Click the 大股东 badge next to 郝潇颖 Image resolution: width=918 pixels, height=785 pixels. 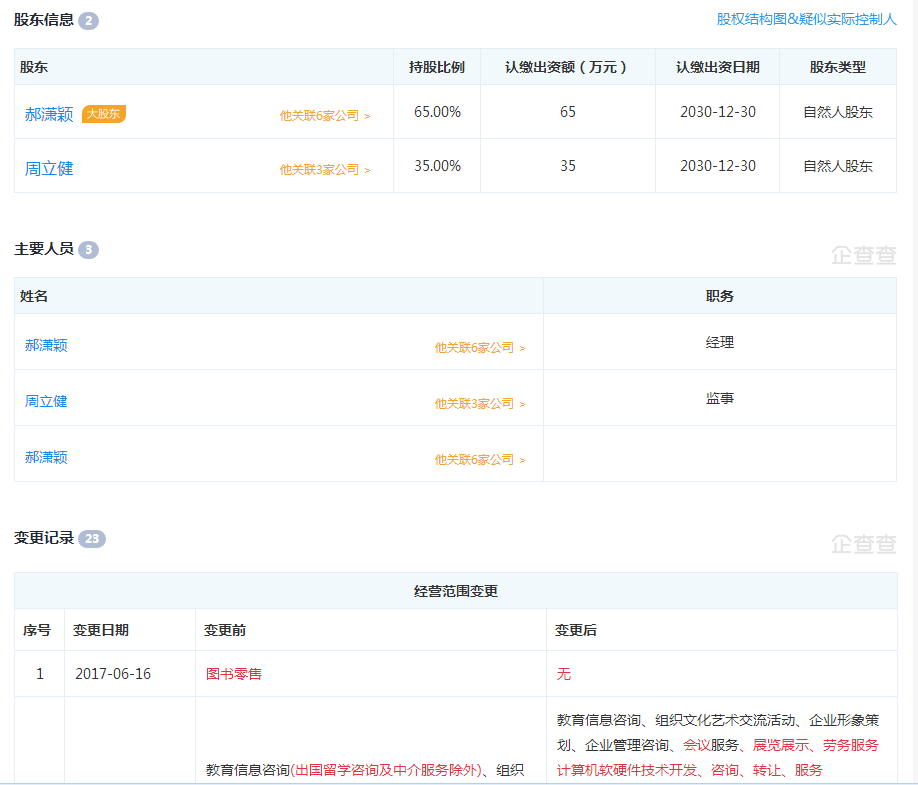point(104,114)
